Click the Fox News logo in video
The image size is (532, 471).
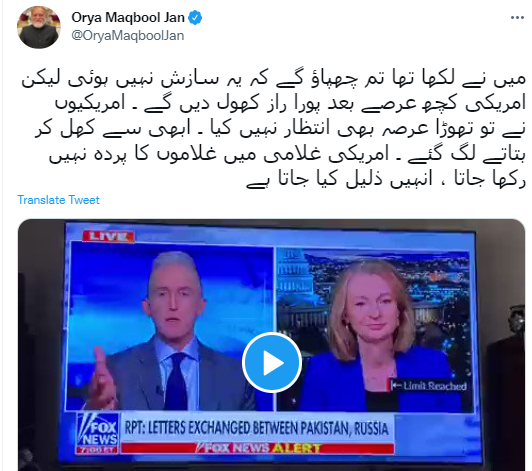tap(98, 430)
